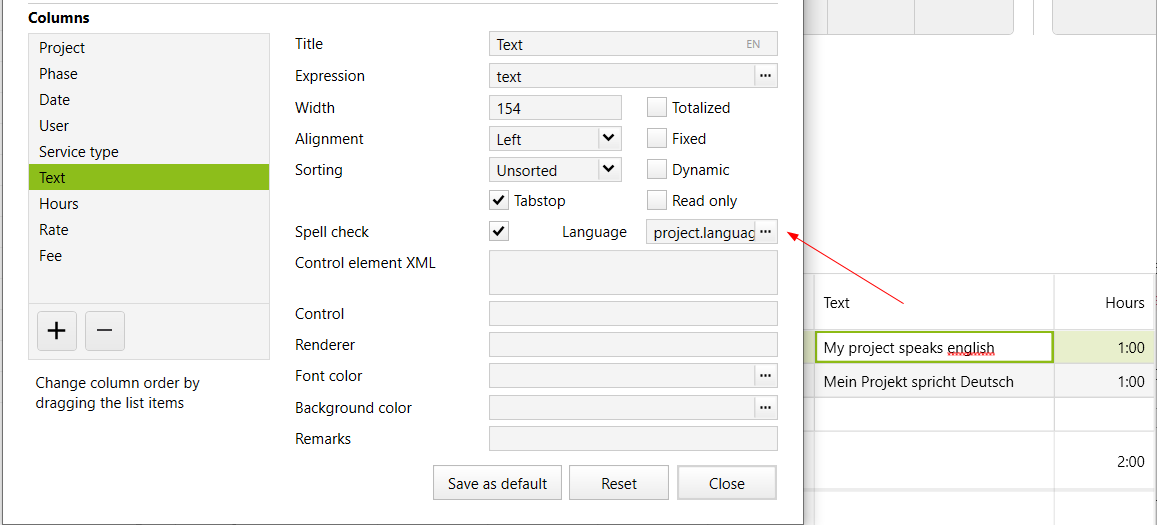Uncheck the Tabstop option
1157x525 pixels.
click(x=499, y=201)
